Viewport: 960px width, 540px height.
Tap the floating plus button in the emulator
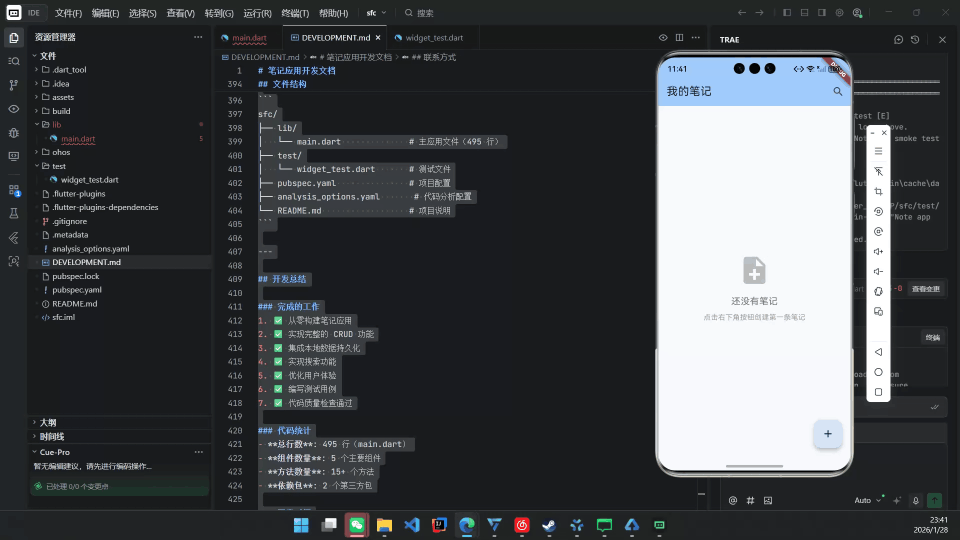click(x=828, y=433)
